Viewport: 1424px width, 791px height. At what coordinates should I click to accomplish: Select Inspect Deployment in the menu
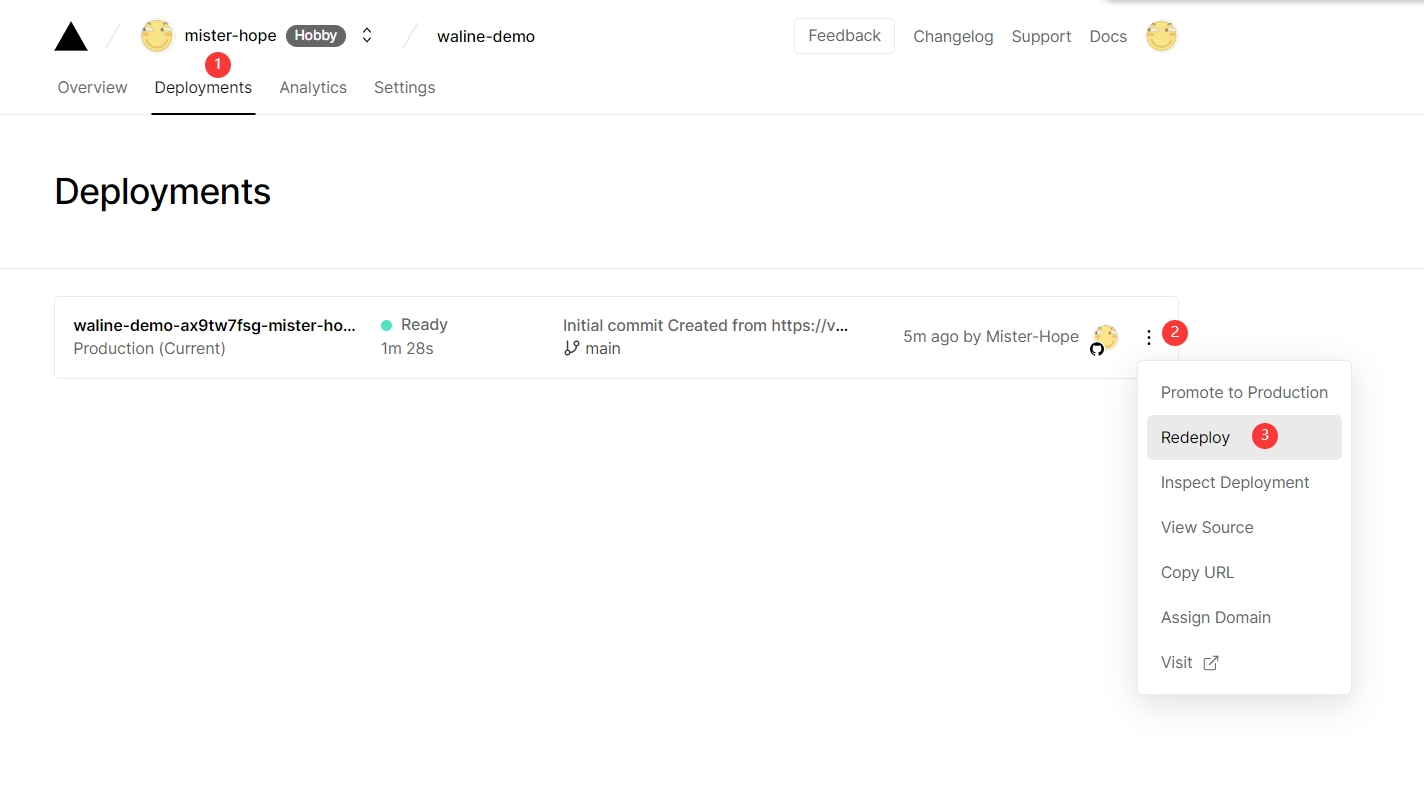click(x=1234, y=483)
